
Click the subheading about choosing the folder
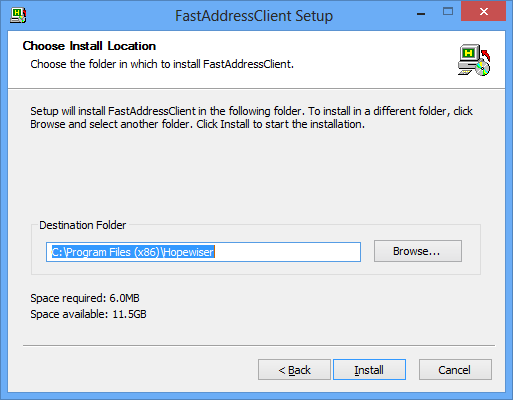pos(162,64)
